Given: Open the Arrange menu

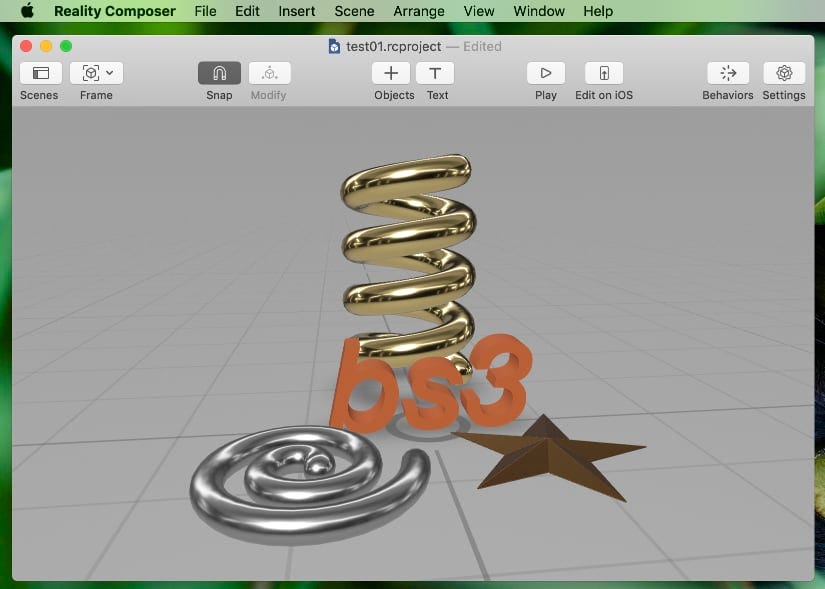Looking at the screenshot, I should coord(419,11).
